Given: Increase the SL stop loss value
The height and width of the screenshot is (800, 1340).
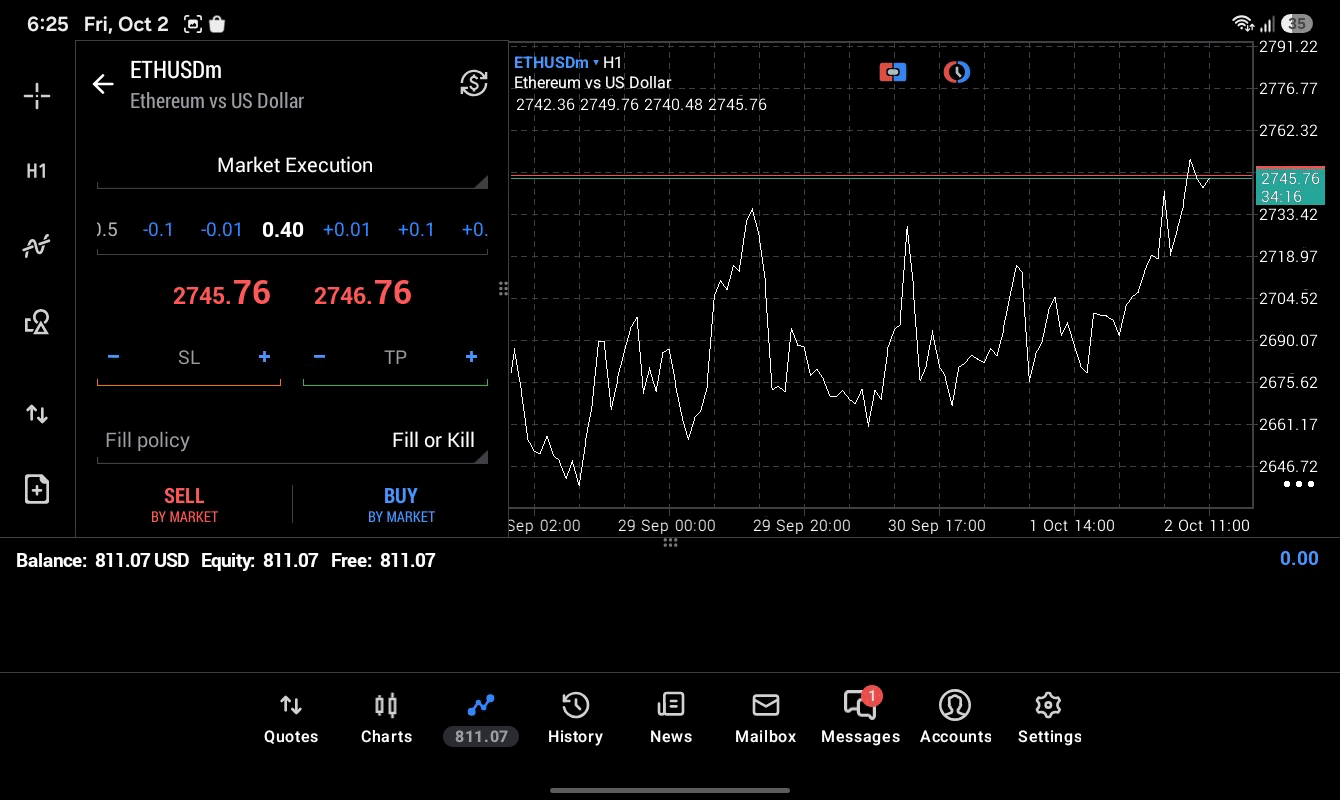Looking at the screenshot, I should pyautogui.click(x=264, y=357).
